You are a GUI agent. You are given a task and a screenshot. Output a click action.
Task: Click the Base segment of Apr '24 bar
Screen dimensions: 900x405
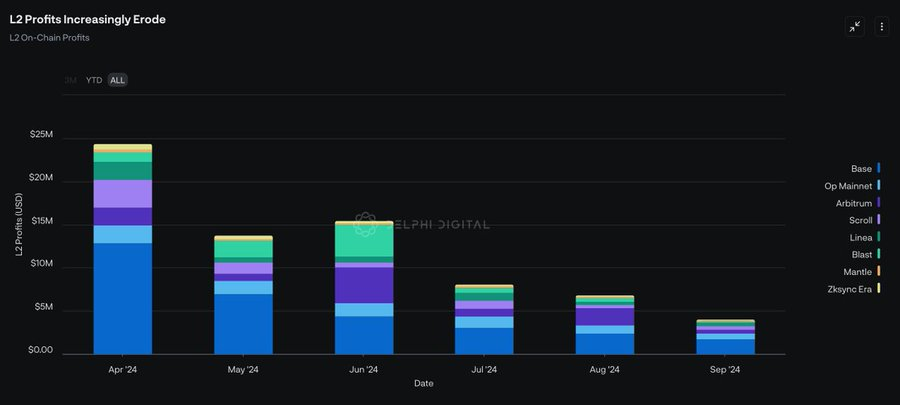(x=123, y=299)
